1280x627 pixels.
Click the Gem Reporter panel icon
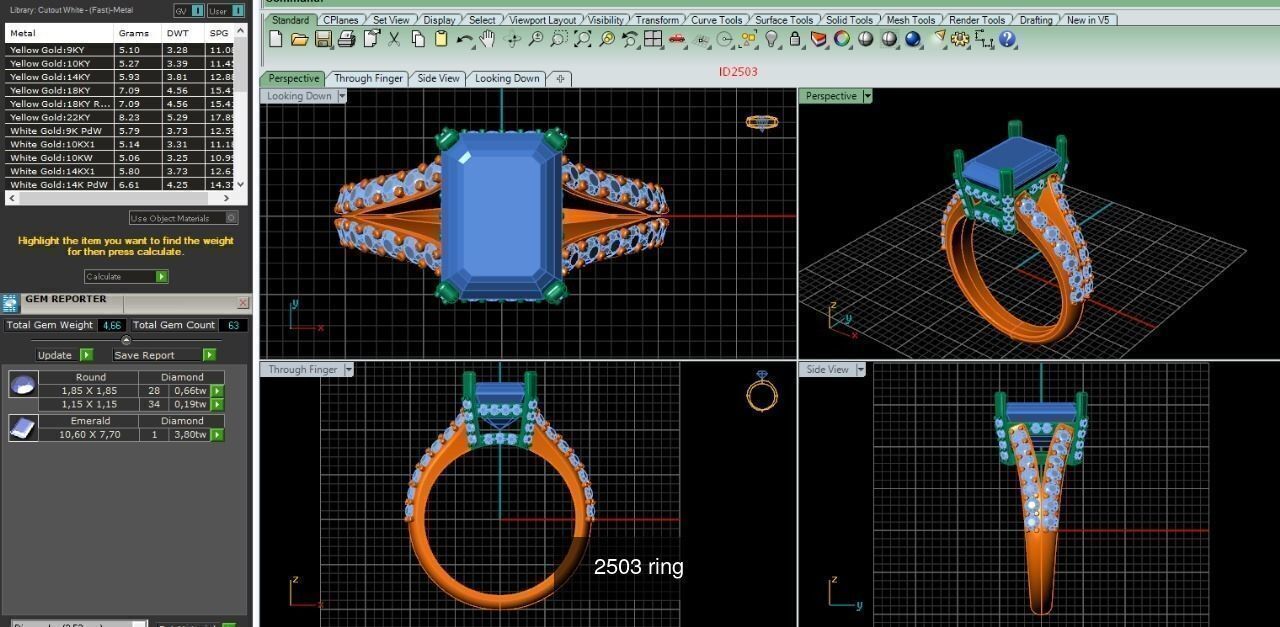point(10,303)
